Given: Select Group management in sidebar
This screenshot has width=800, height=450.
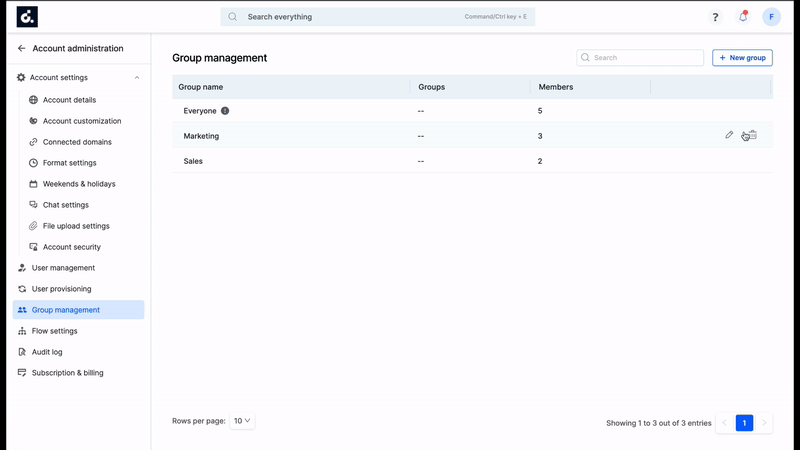Looking at the screenshot, I should 79,310.
